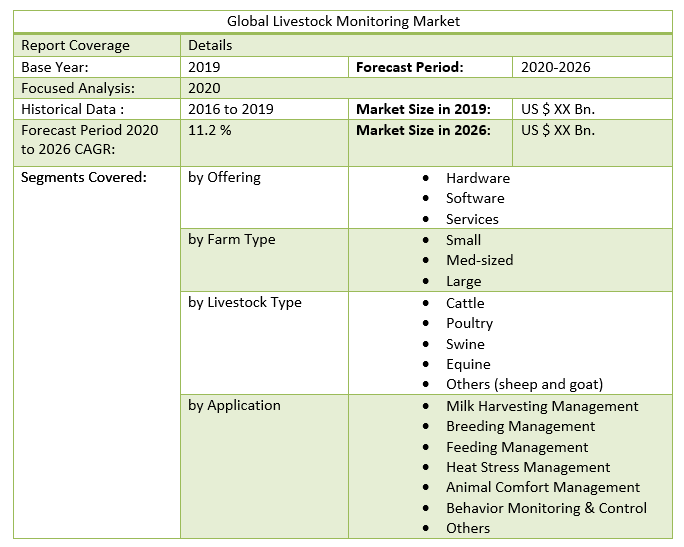
Task: Click the Market Size in 2026 label
Action: (423, 130)
